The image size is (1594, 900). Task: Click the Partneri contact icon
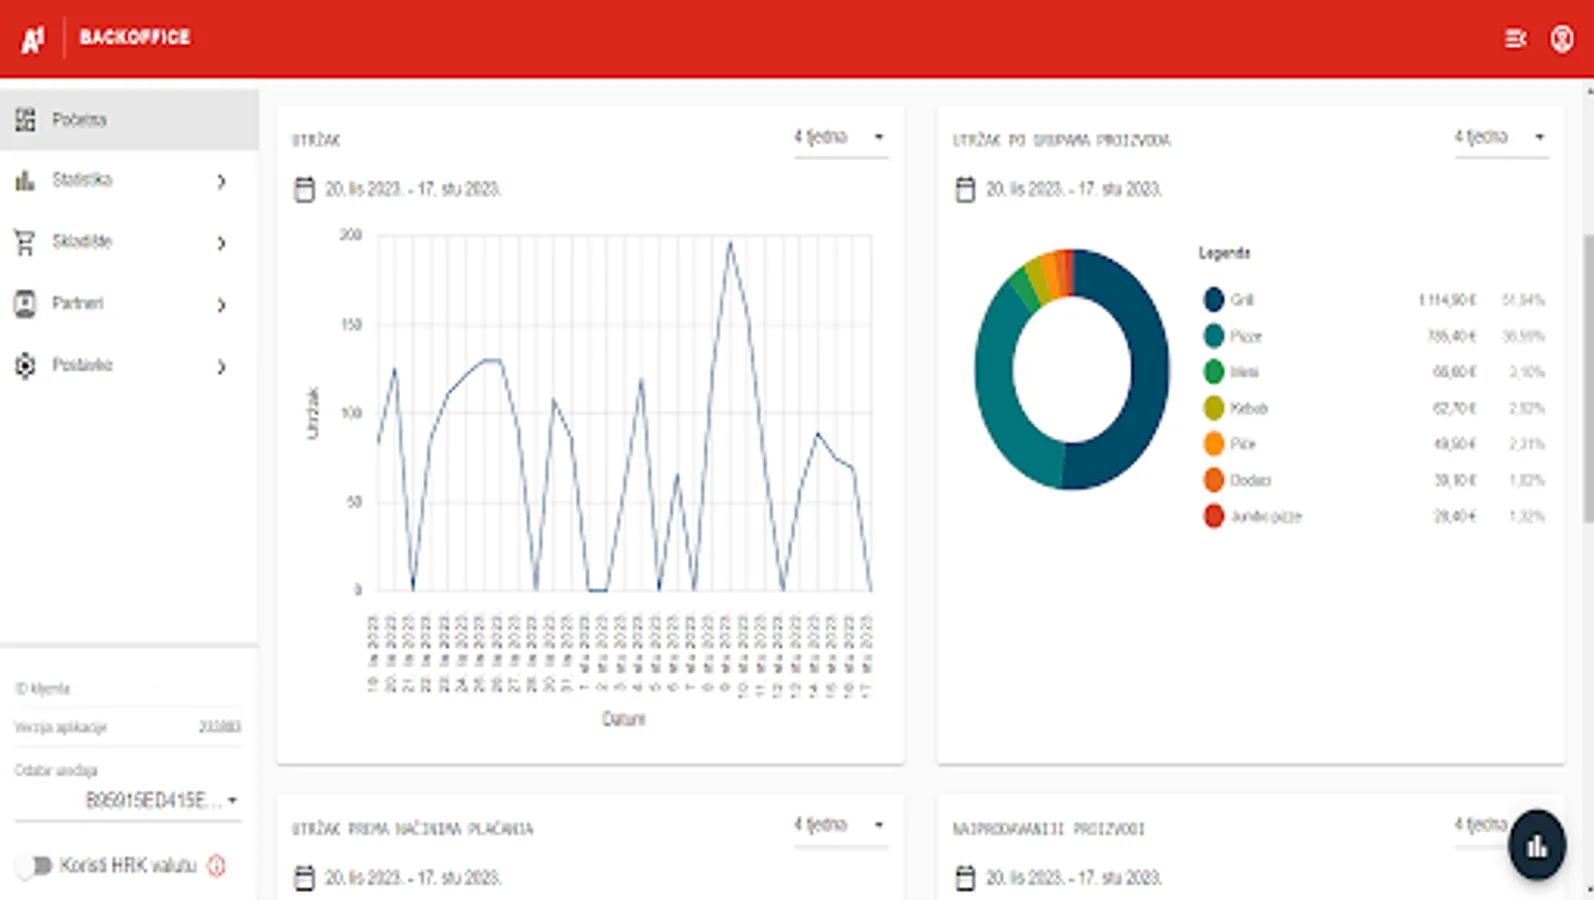[x=25, y=304]
